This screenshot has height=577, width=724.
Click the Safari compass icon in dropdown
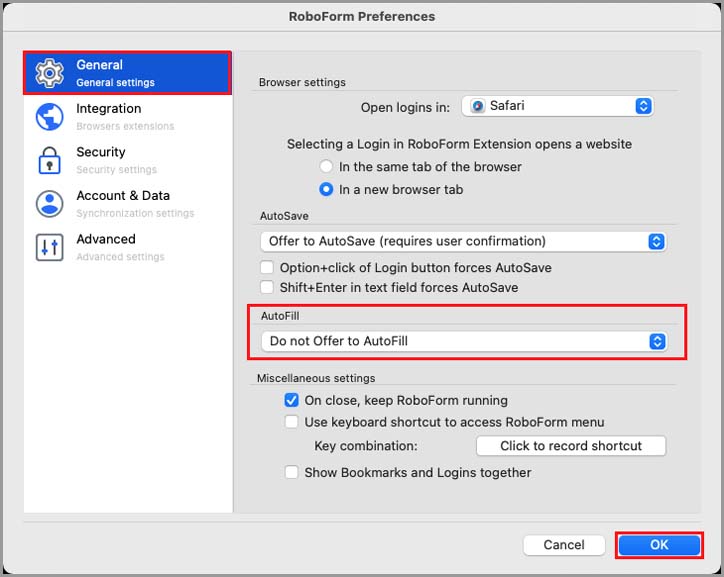[478, 106]
